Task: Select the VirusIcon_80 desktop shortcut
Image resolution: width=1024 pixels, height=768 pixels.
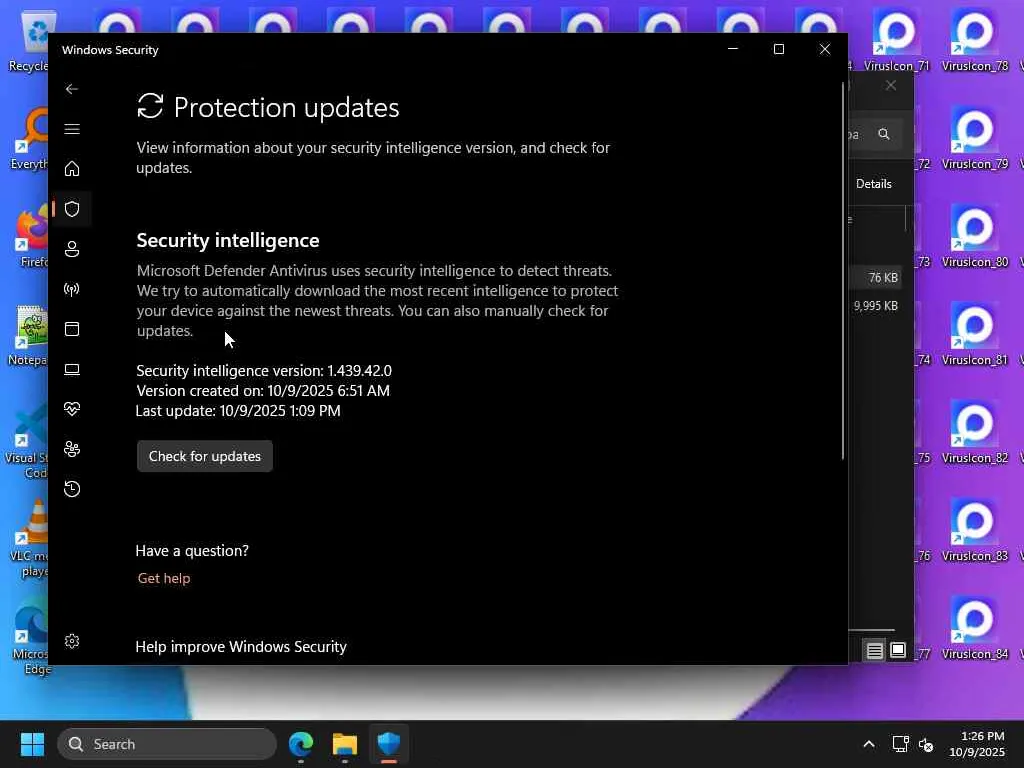Action: [x=974, y=236]
